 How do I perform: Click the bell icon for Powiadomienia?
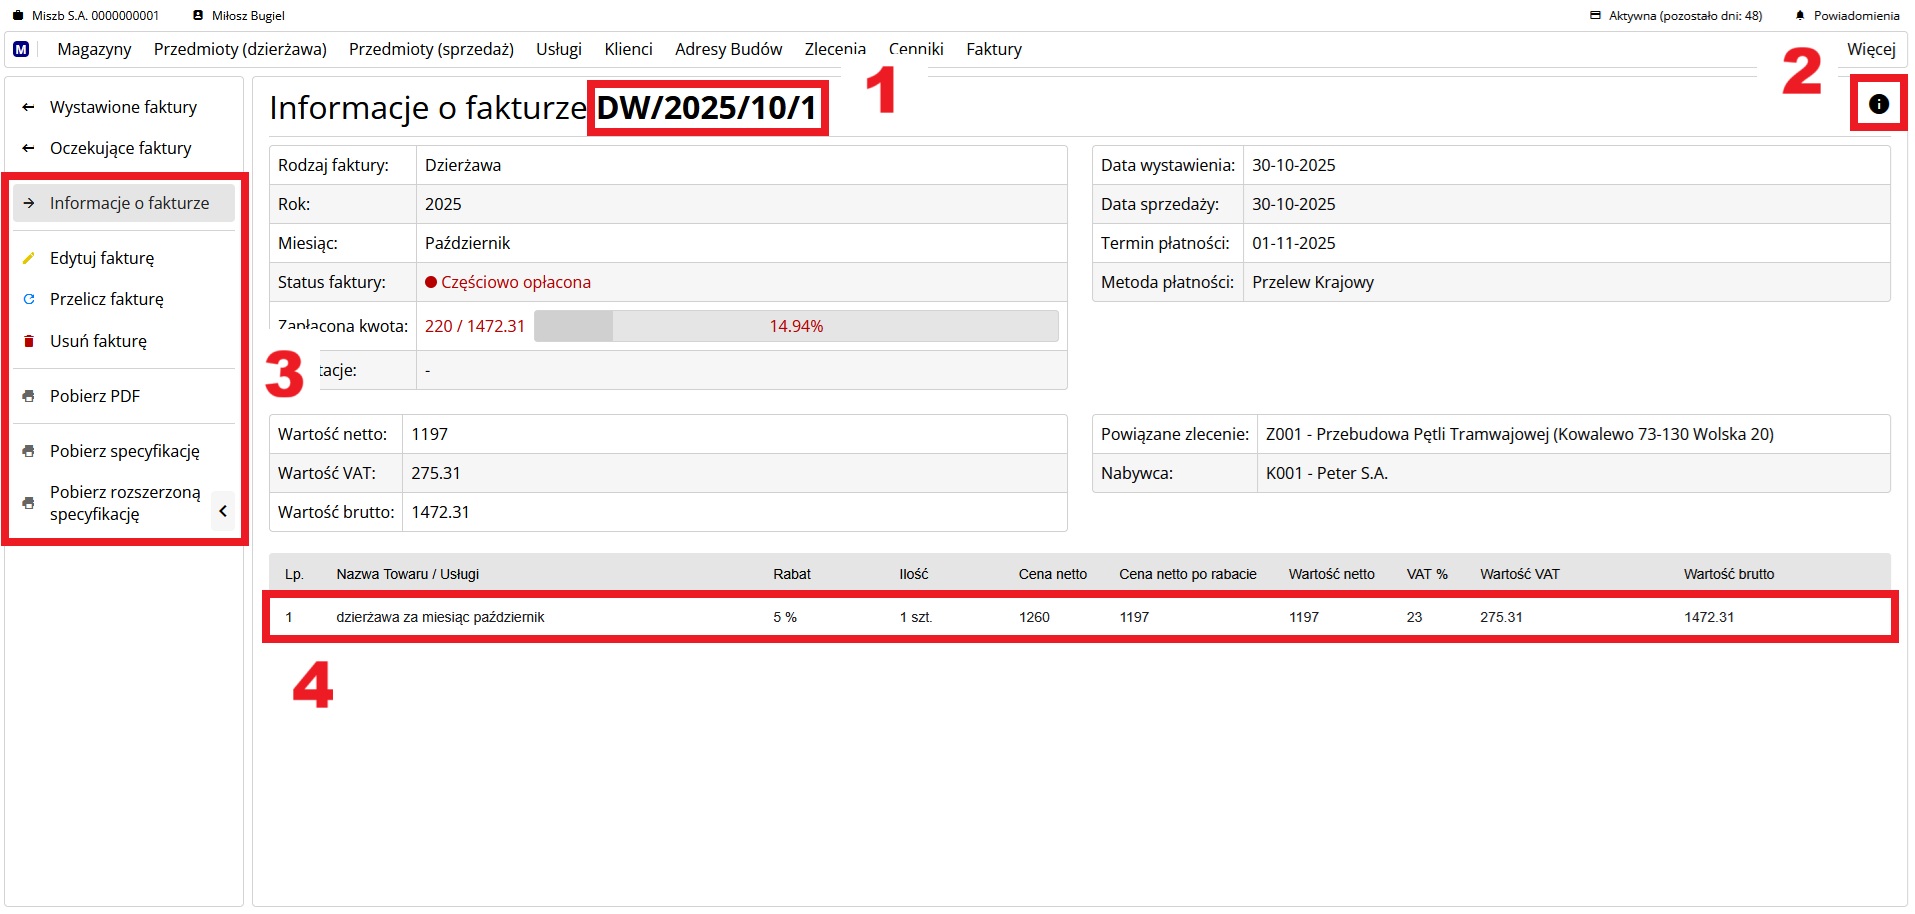click(1800, 16)
